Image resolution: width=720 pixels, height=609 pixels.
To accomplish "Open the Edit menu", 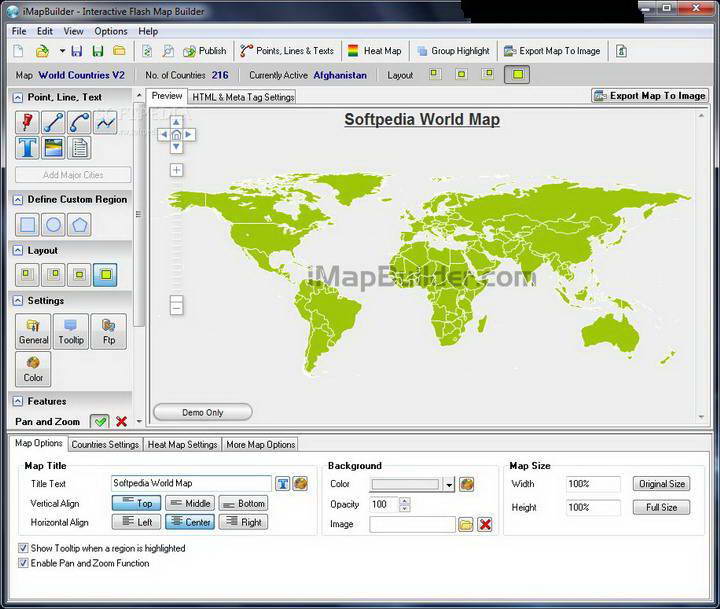I will pyautogui.click(x=45, y=31).
